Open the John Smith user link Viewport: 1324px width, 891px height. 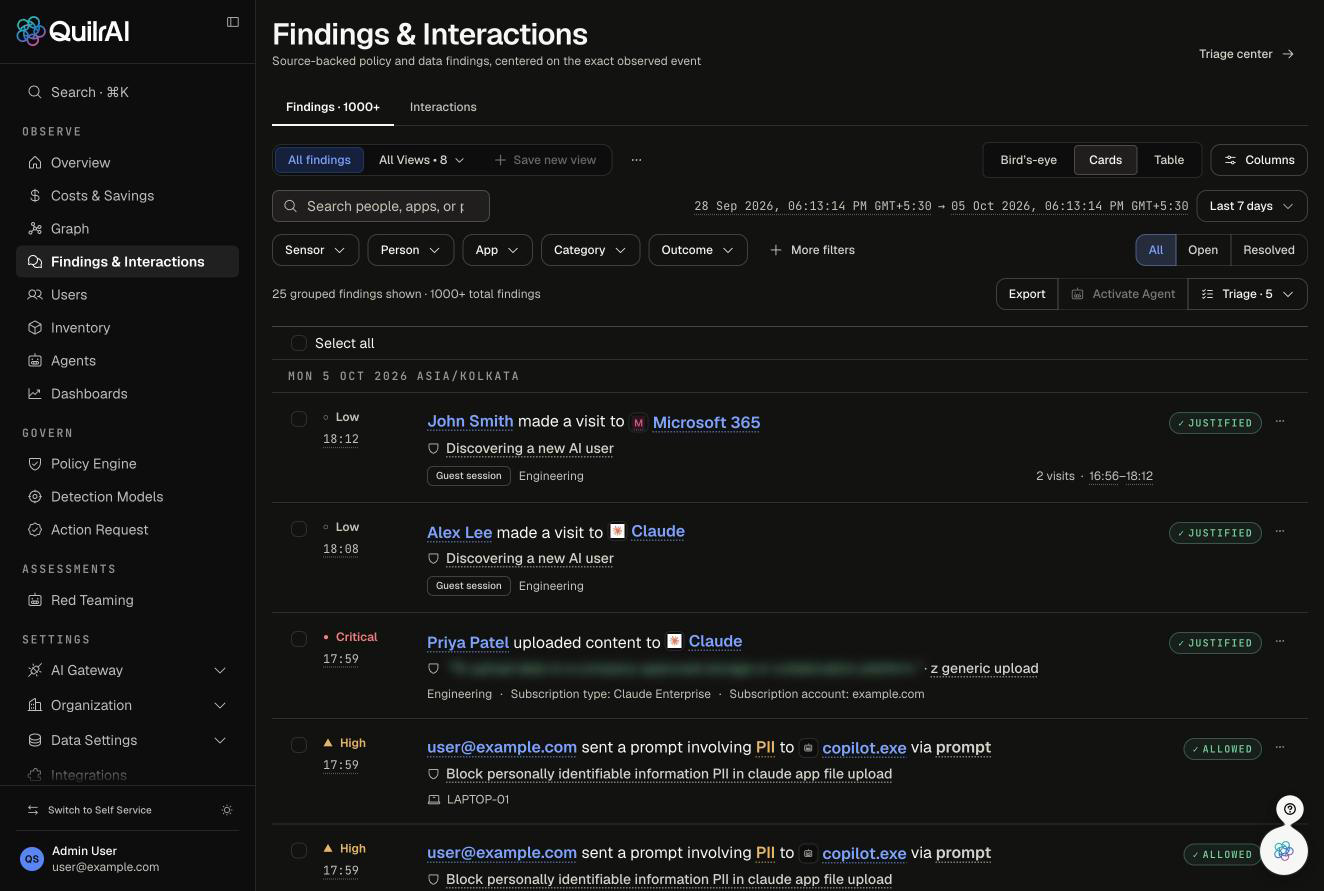tap(470, 422)
